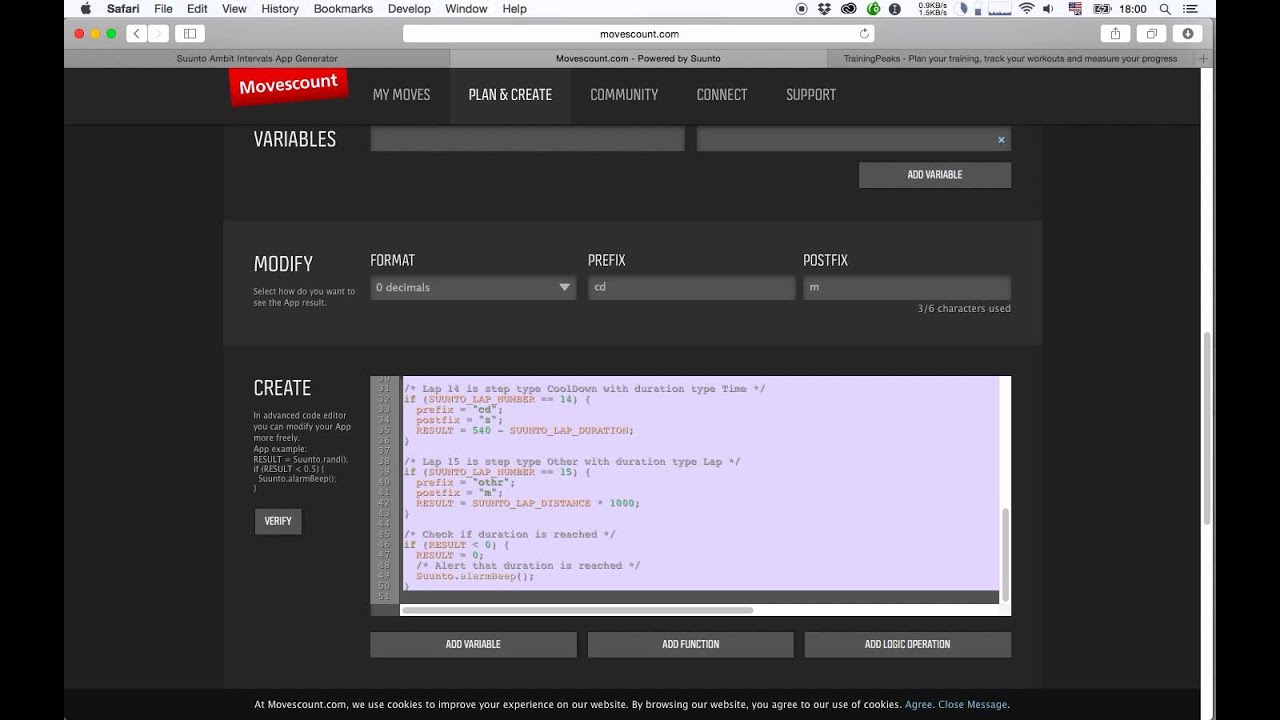Click the 'Lap 15 is step type Other' comment
This screenshot has width=1280, height=720.
point(572,461)
